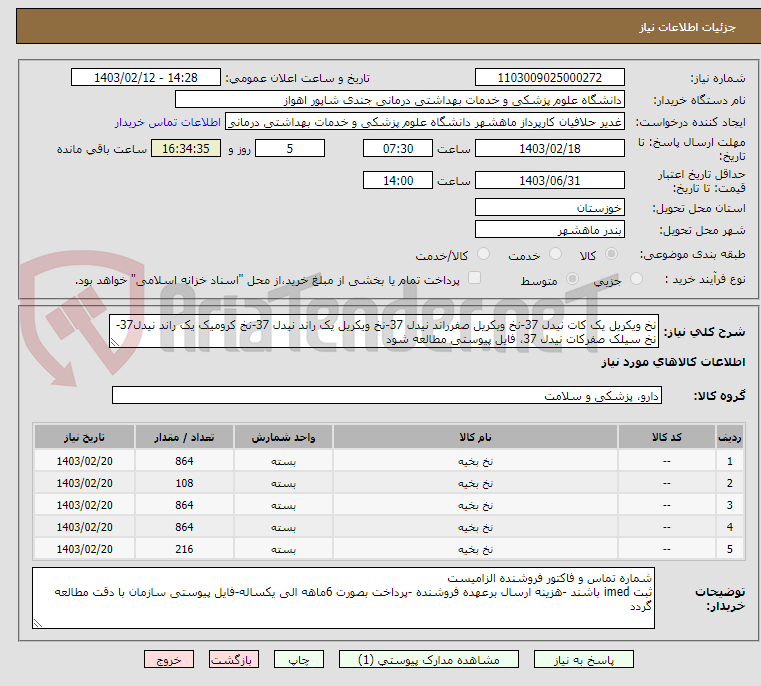Click the general description text area شرح کلی نیاز
This screenshot has height=686, width=761.
point(384,332)
